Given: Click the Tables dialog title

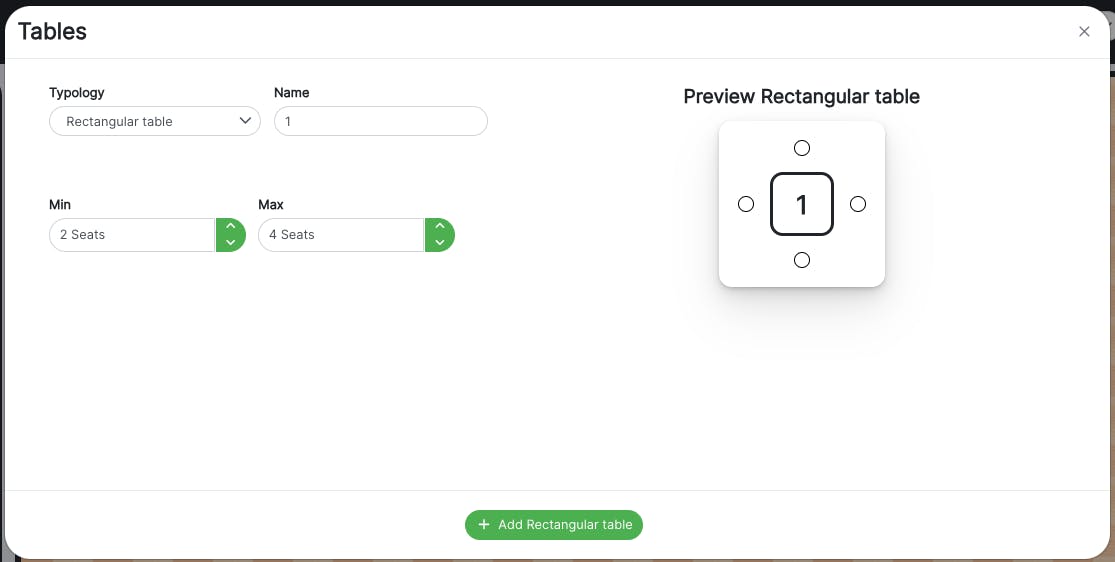Looking at the screenshot, I should click(53, 32).
